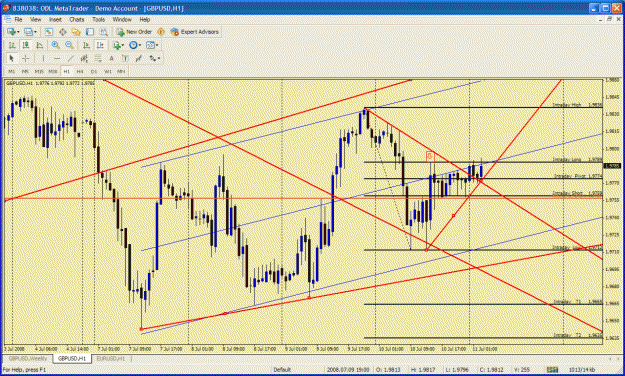This screenshot has width=625, height=376.
Task: Open the Tools menu
Action: [98, 19]
